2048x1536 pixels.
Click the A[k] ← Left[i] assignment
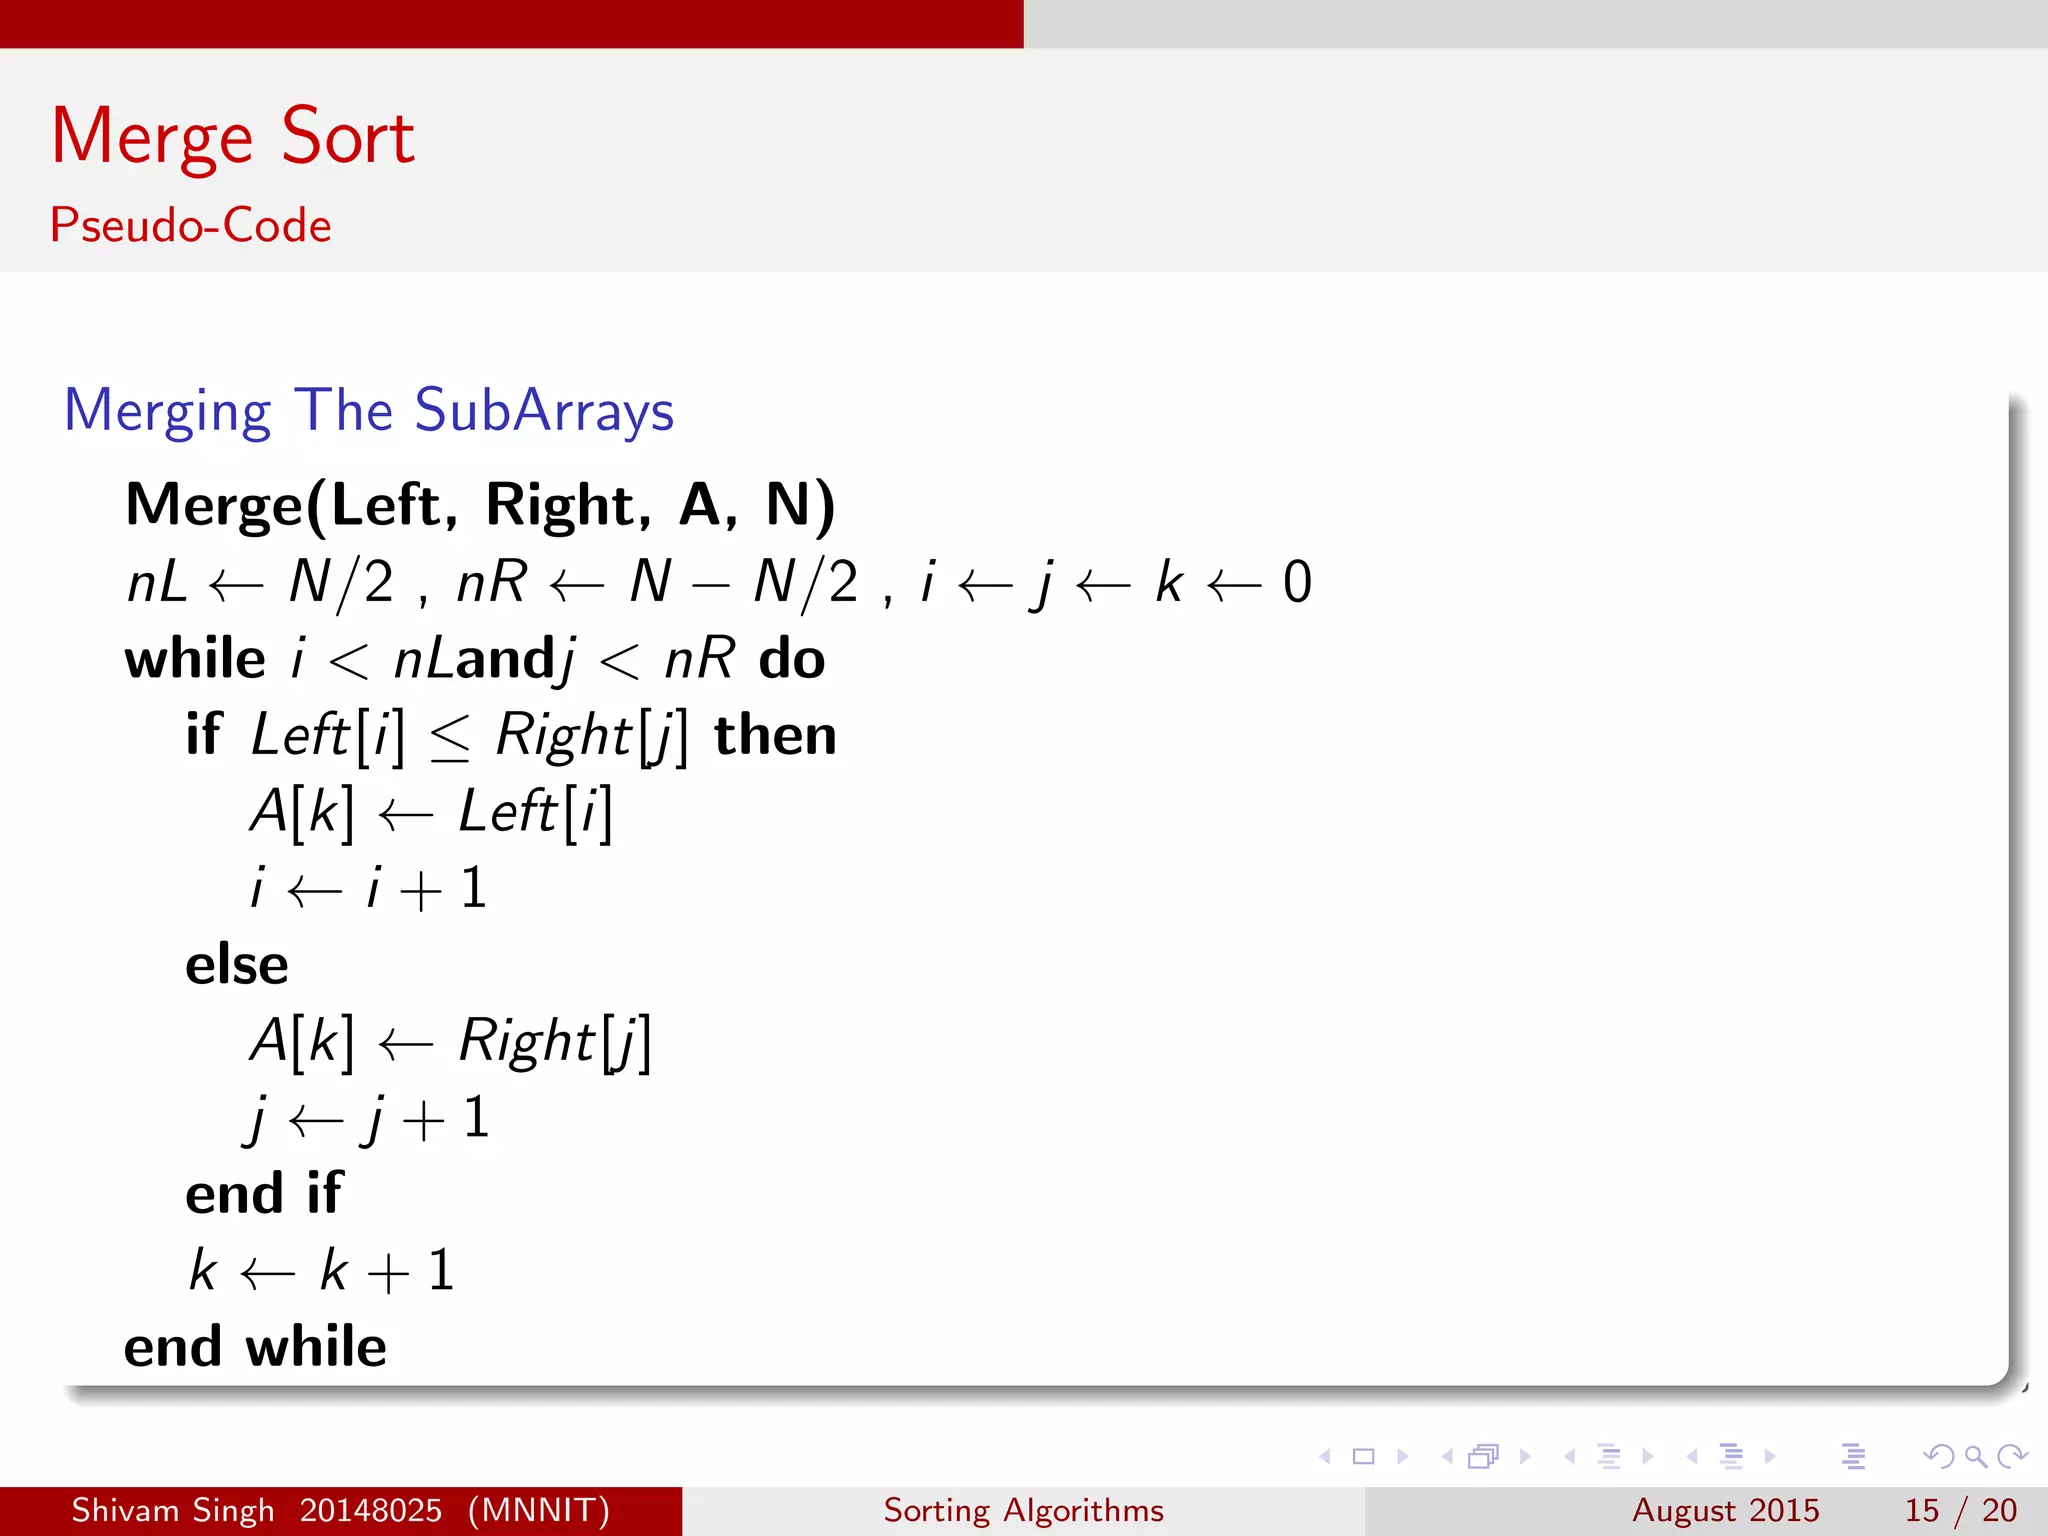(x=431, y=812)
